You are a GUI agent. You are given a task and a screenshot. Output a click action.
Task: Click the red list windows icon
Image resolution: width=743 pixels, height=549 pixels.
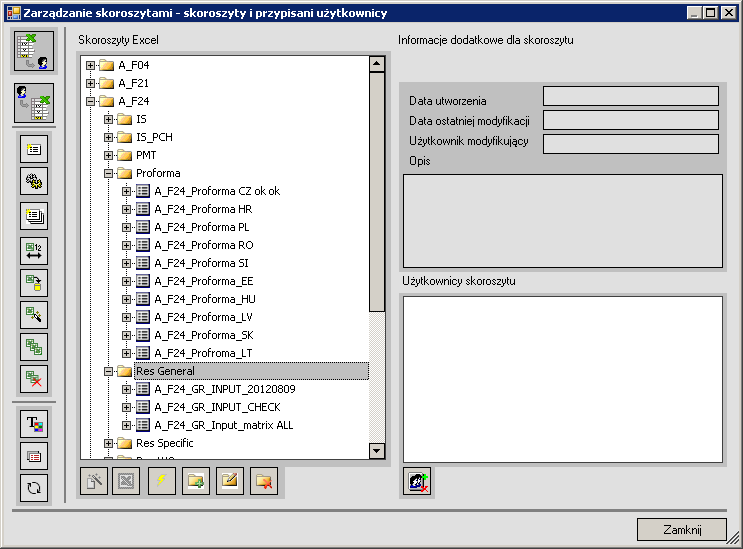pos(34,456)
